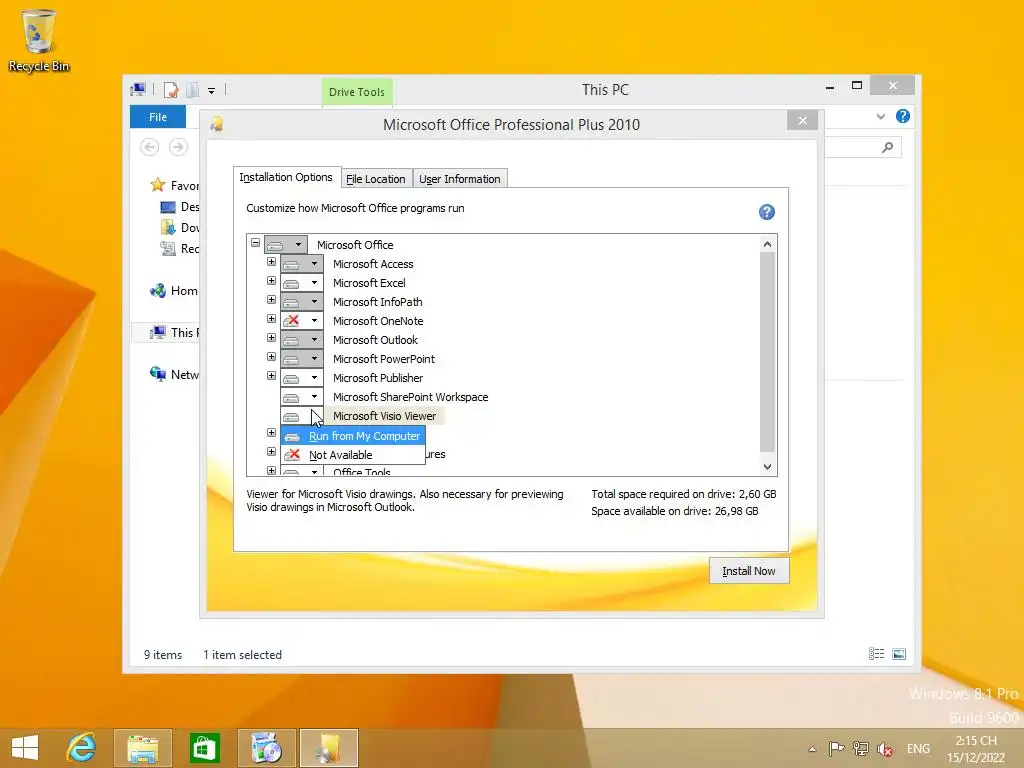The image size is (1024, 768).
Task: Select the Microsoft OneNote label
Action: tap(378, 321)
